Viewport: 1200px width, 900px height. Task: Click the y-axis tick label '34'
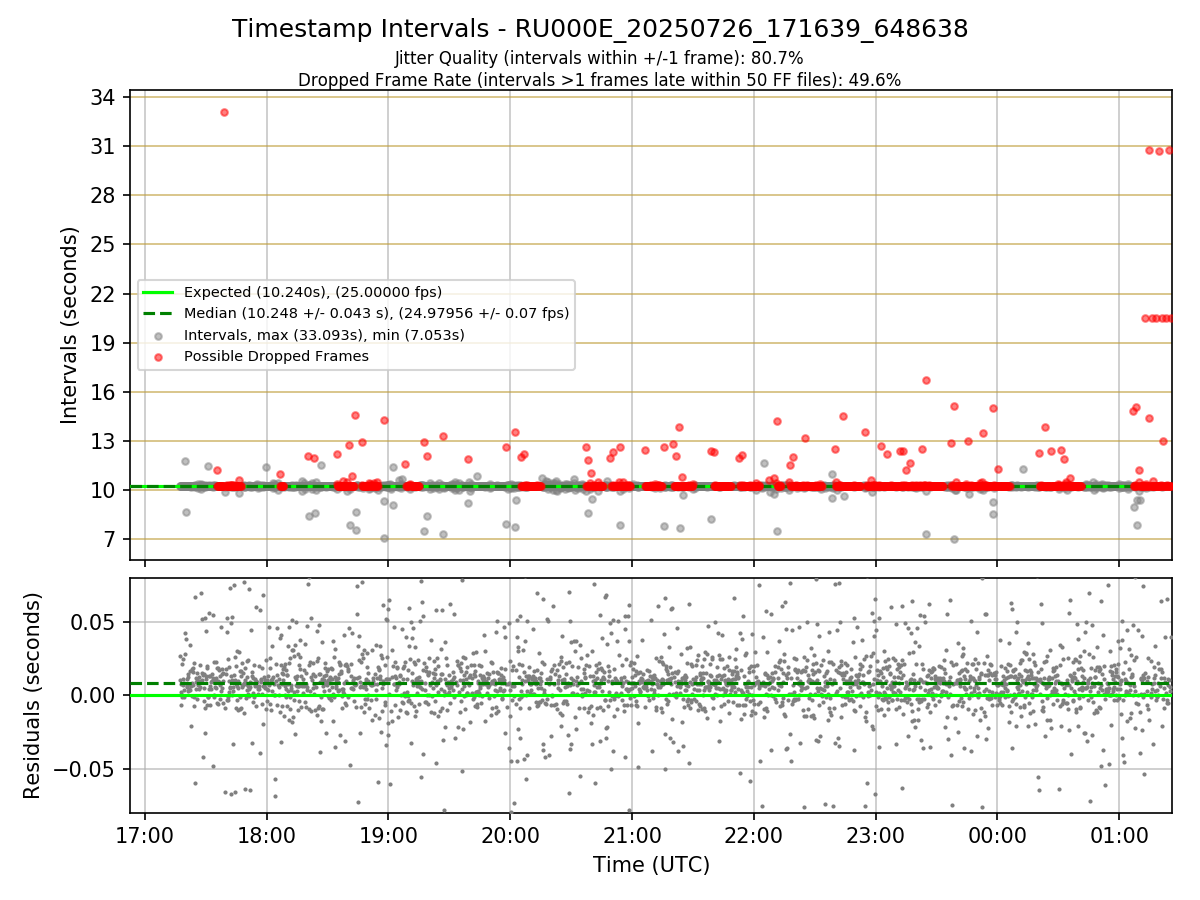pos(105,98)
